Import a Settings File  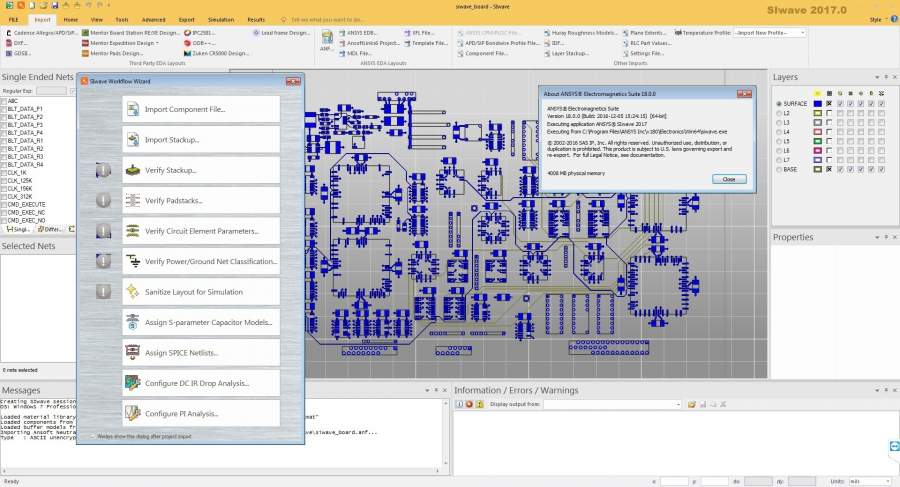pyautogui.click(x=643, y=53)
